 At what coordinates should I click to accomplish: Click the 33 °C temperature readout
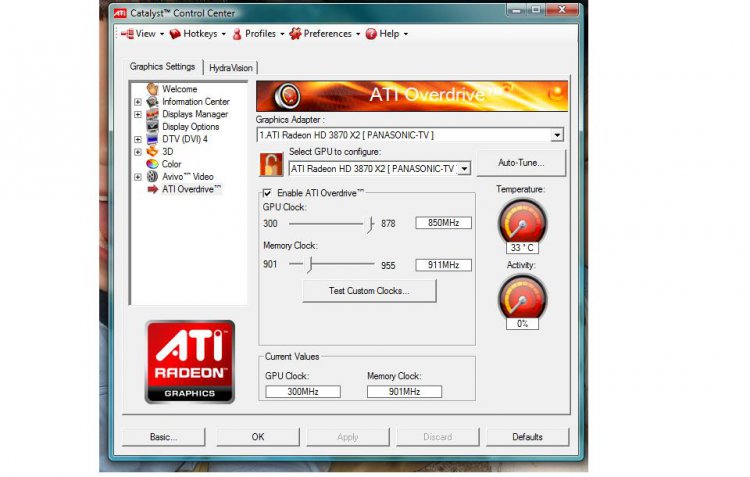tap(522, 248)
